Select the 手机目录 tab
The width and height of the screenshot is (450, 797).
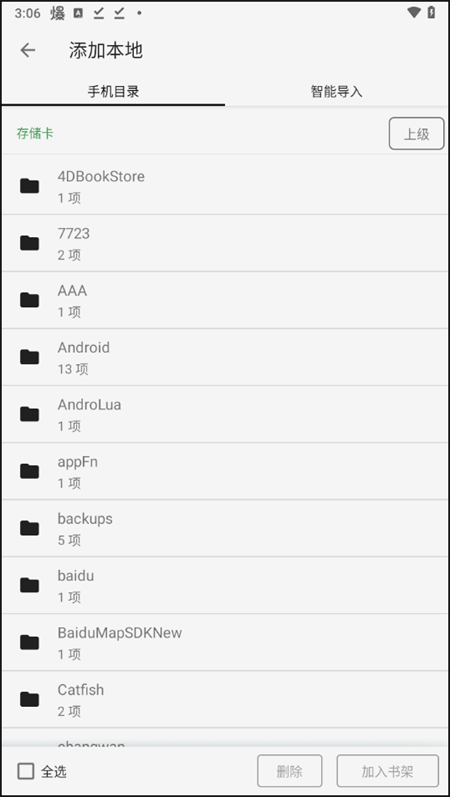113,91
